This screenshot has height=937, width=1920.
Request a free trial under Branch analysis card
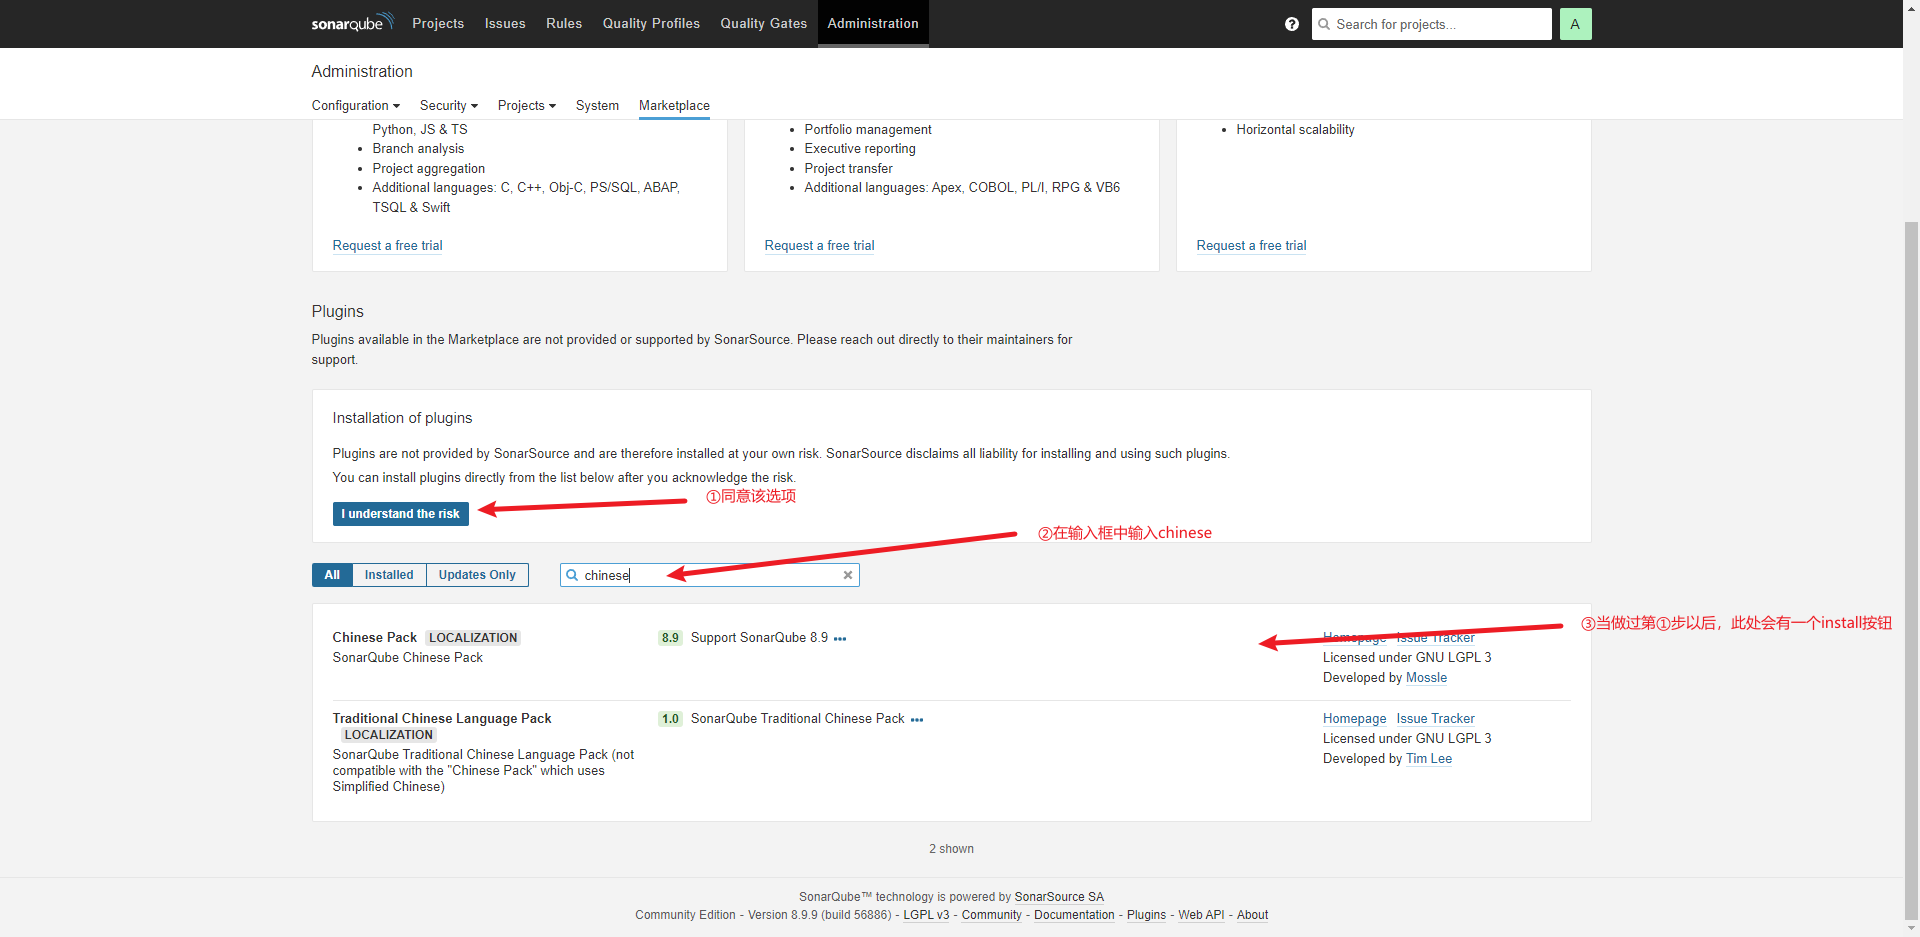point(387,245)
